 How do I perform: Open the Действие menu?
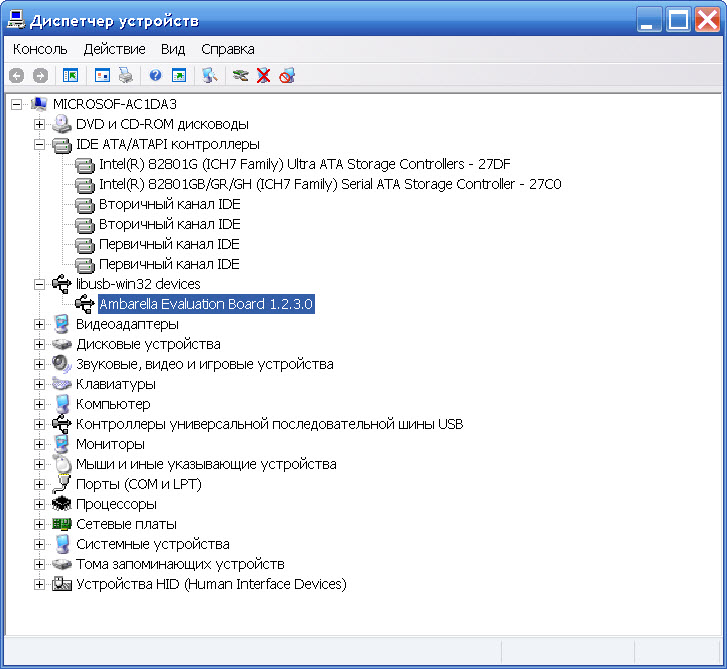pos(114,49)
